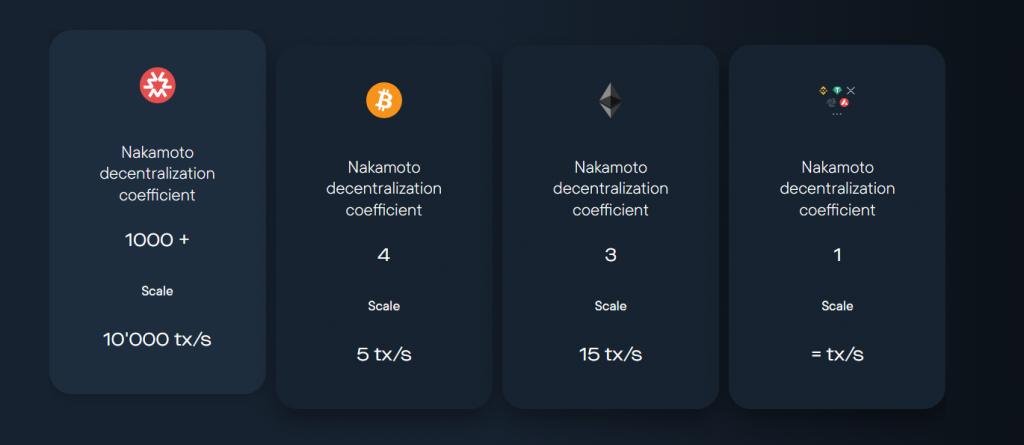Click 'Nakamoto decentralization coefficient' in first card
Image resolution: width=1024 pixels, height=445 pixels.
pos(157,174)
